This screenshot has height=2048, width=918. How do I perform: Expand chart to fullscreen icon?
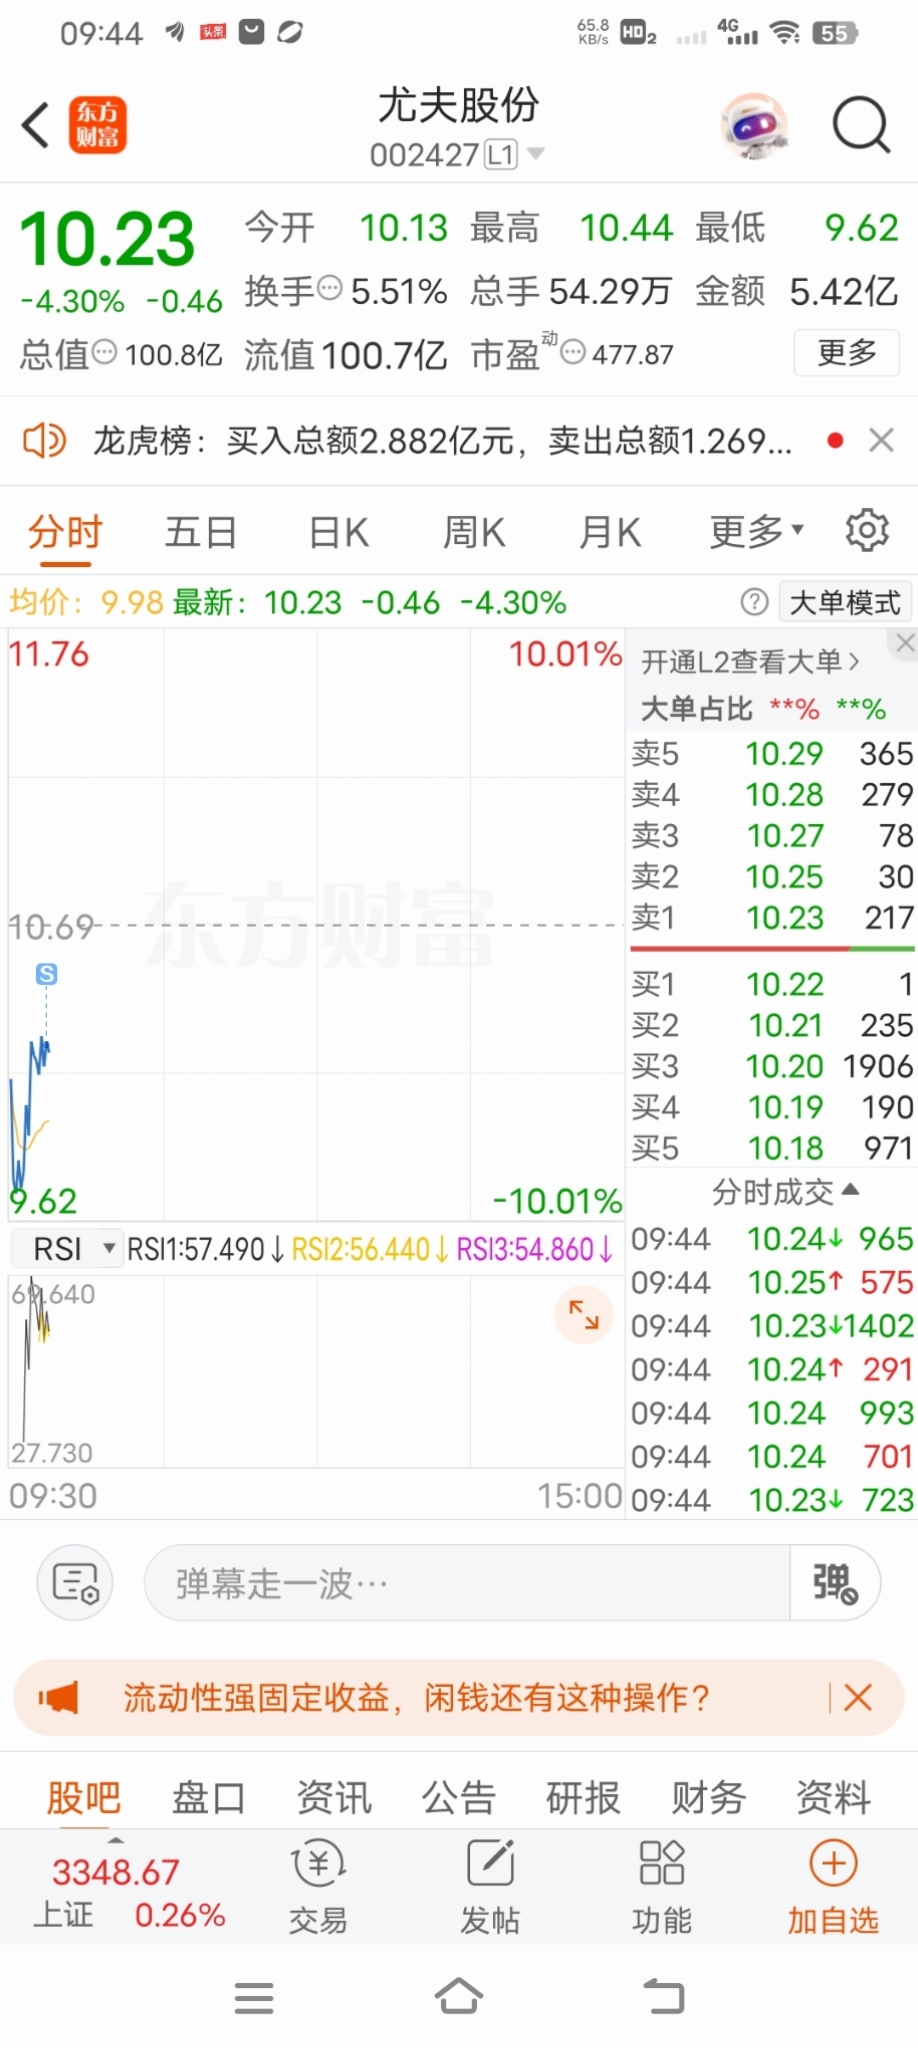coord(584,1314)
